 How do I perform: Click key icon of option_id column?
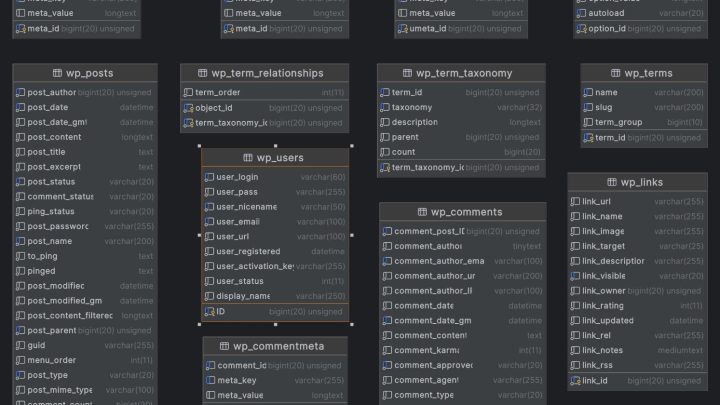point(581,28)
